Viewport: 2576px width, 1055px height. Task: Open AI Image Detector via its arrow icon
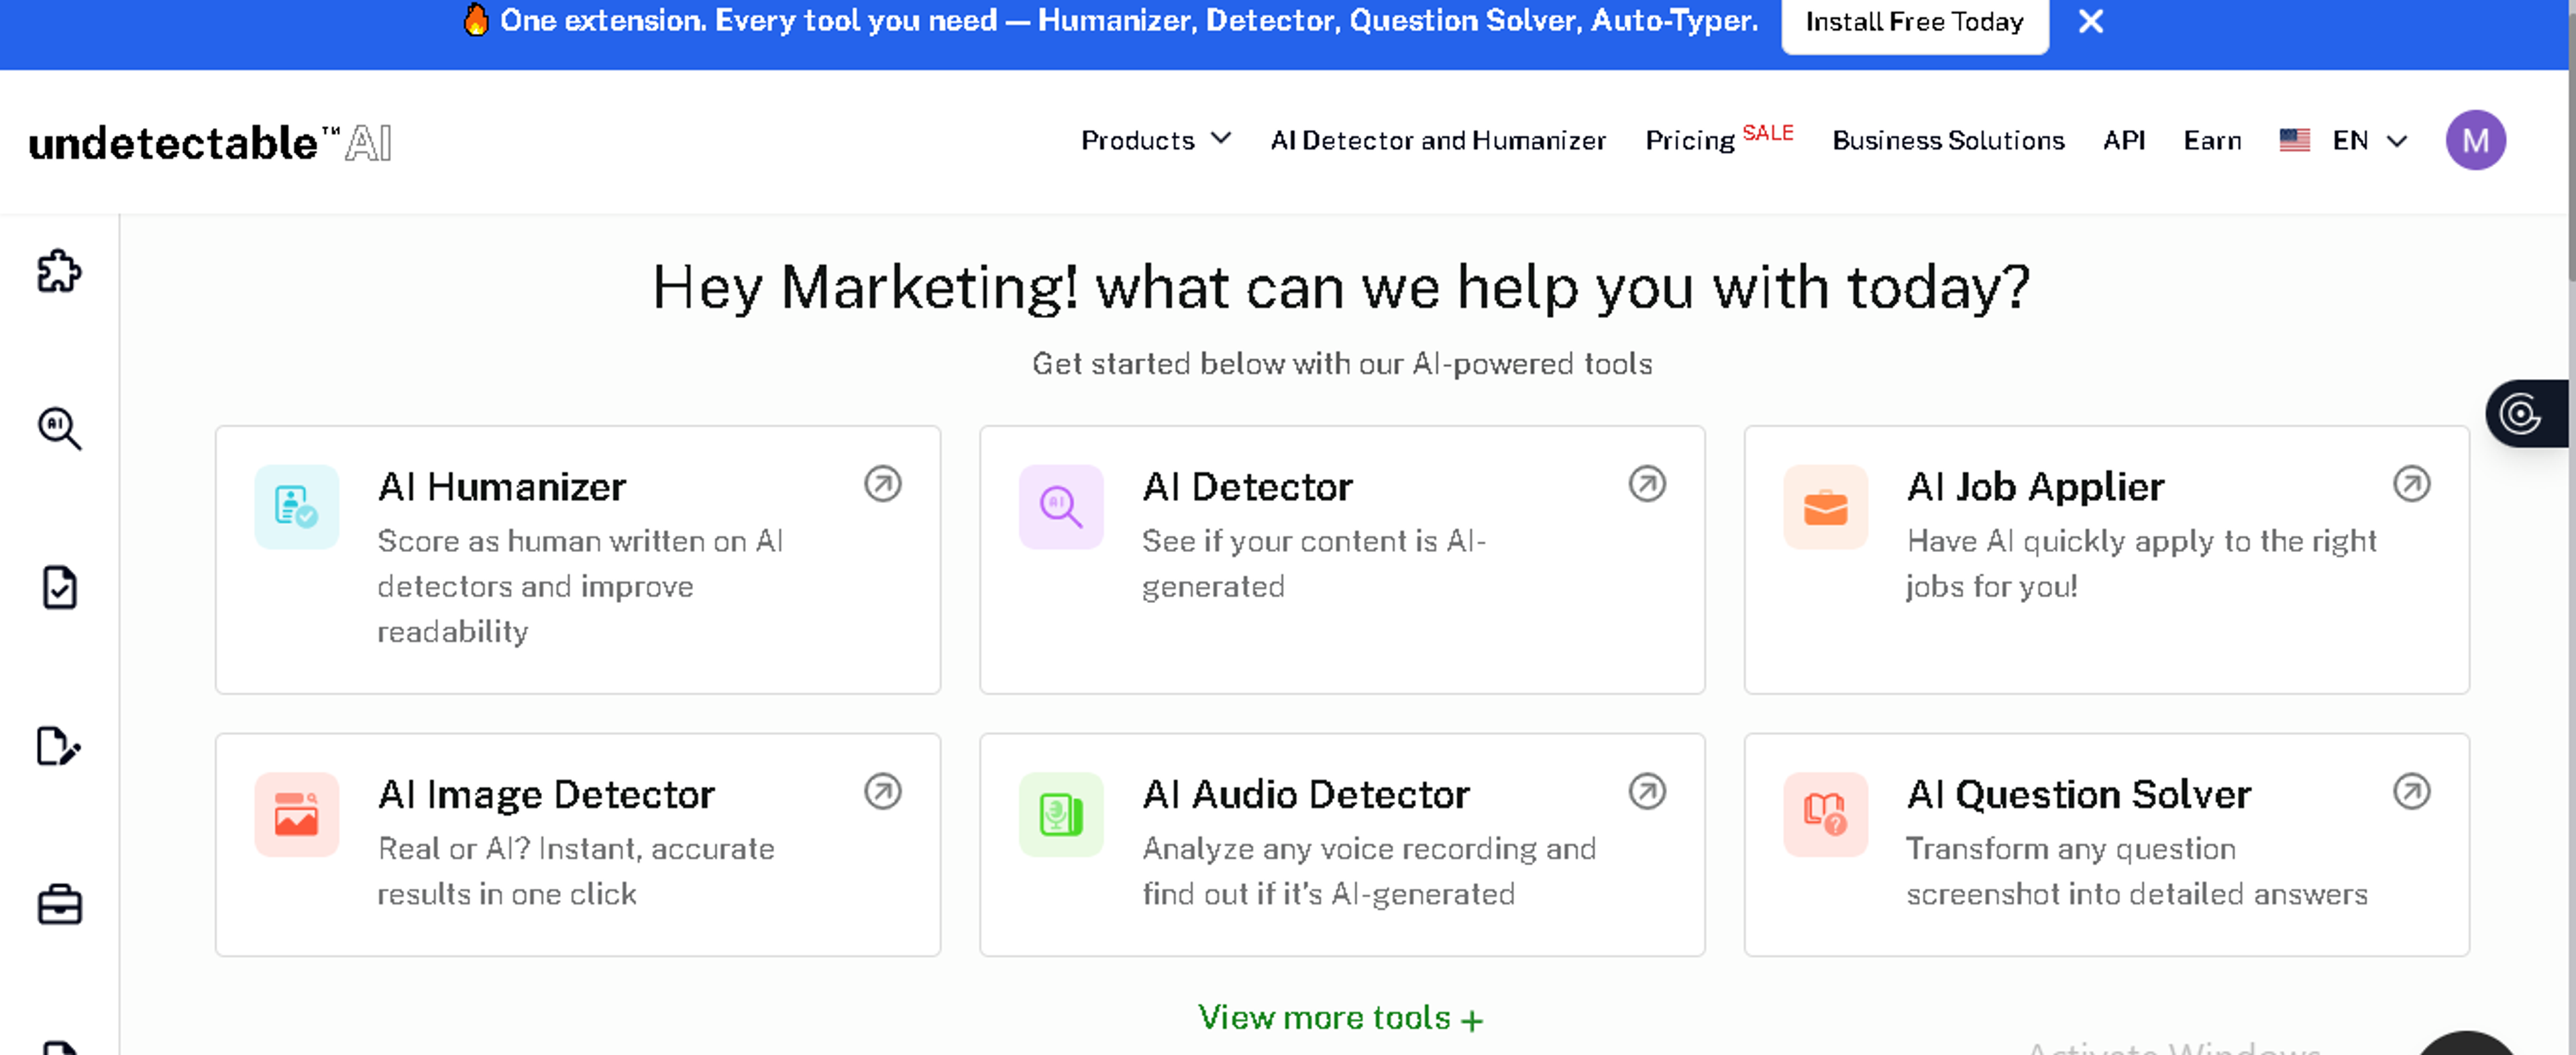click(x=883, y=791)
